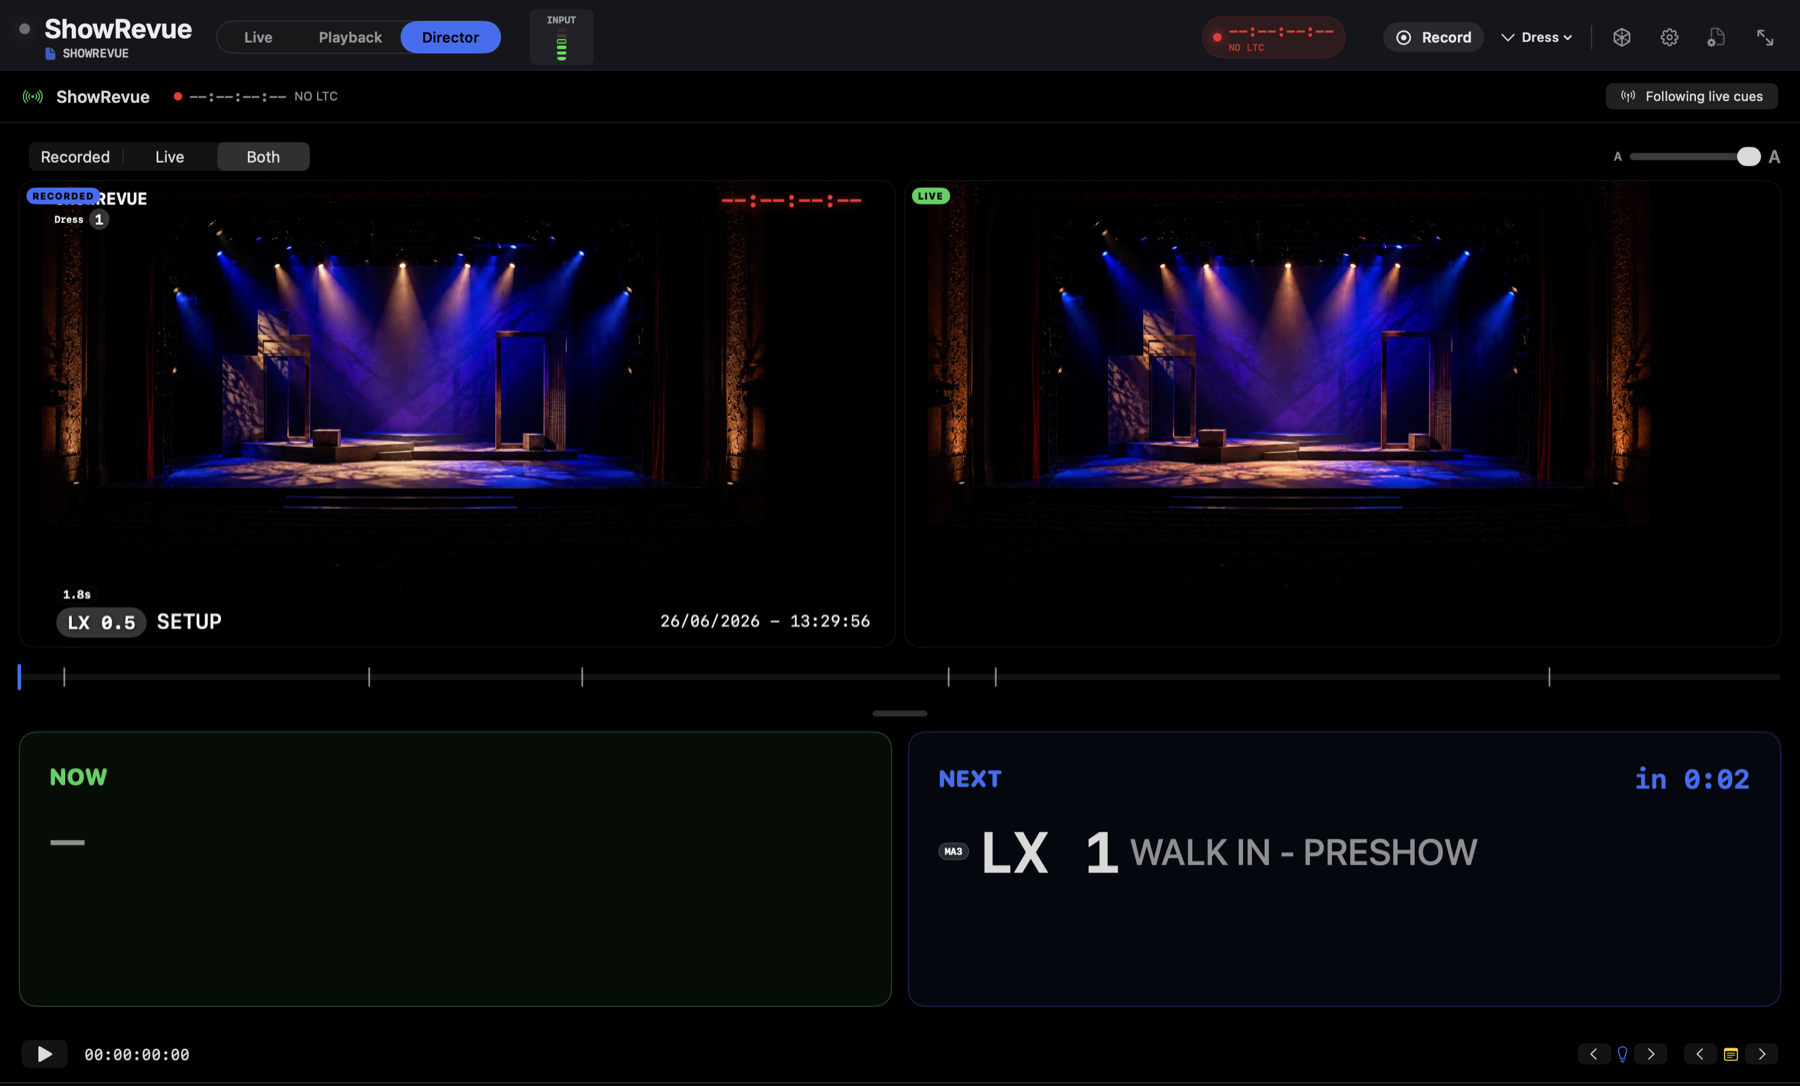This screenshot has width=1800, height=1086.
Task: Click the Dress 1 rehearsal badge
Action: [81, 220]
